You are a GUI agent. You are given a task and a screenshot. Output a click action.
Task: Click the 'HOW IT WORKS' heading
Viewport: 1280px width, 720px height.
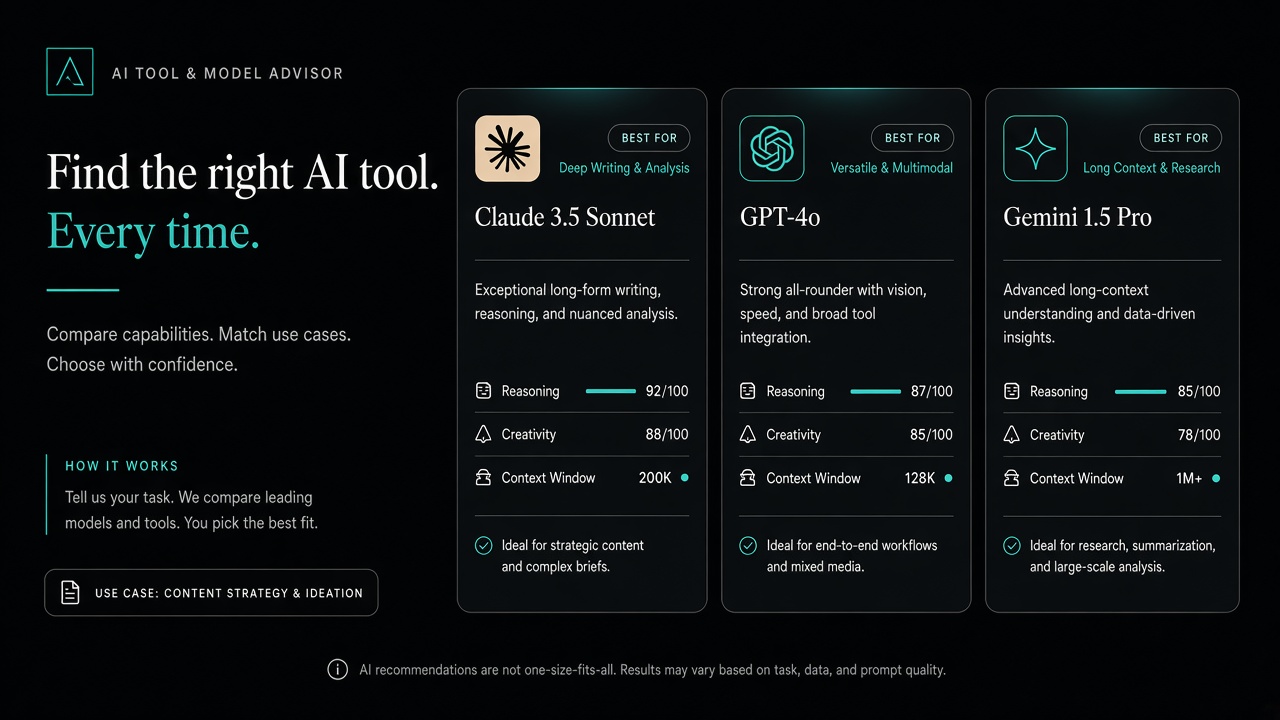pyautogui.click(x=122, y=466)
